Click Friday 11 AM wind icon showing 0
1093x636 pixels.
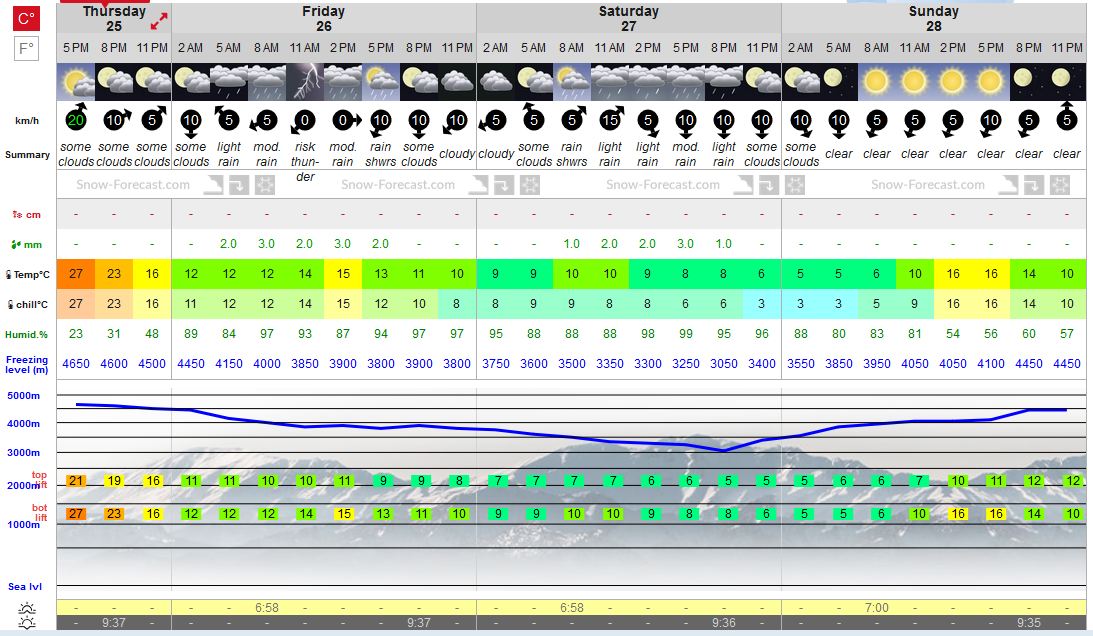coord(305,121)
